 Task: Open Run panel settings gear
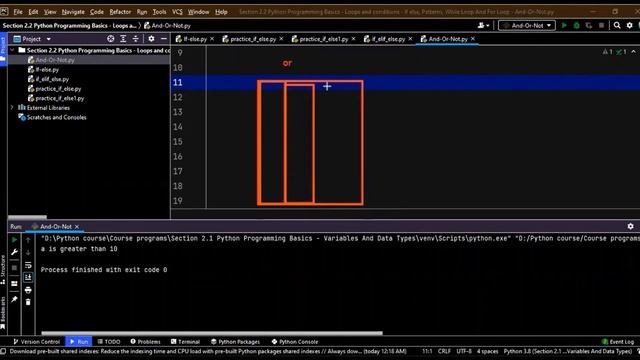coord(630,226)
